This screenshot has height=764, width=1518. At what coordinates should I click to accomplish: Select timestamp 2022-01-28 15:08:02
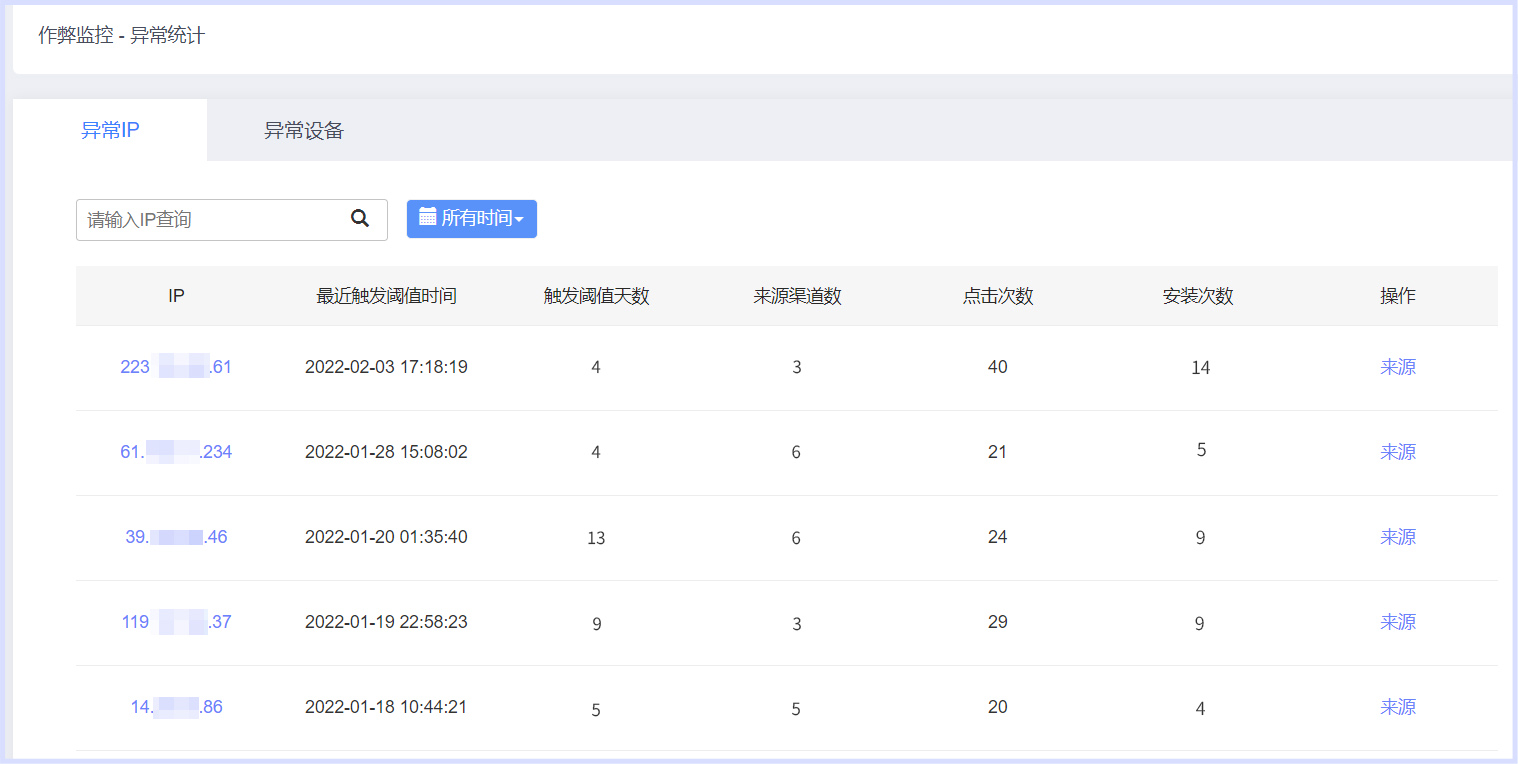(x=386, y=452)
